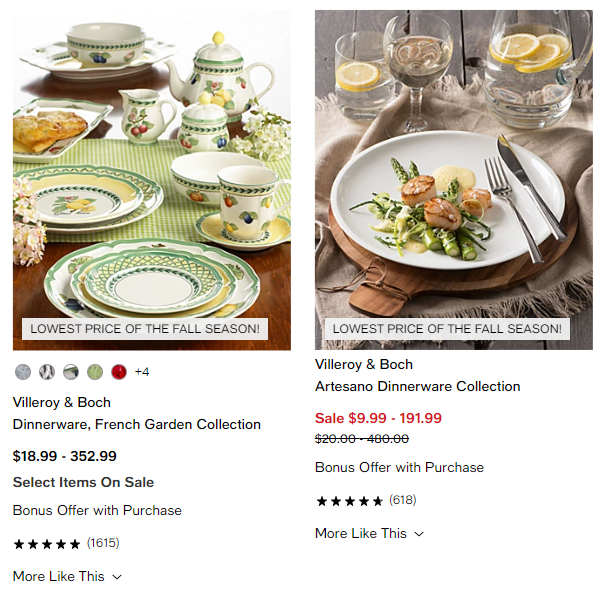The image size is (603, 596).
Task: Click the Dinnerware, French Garden Collection title
Action: tap(137, 424)
